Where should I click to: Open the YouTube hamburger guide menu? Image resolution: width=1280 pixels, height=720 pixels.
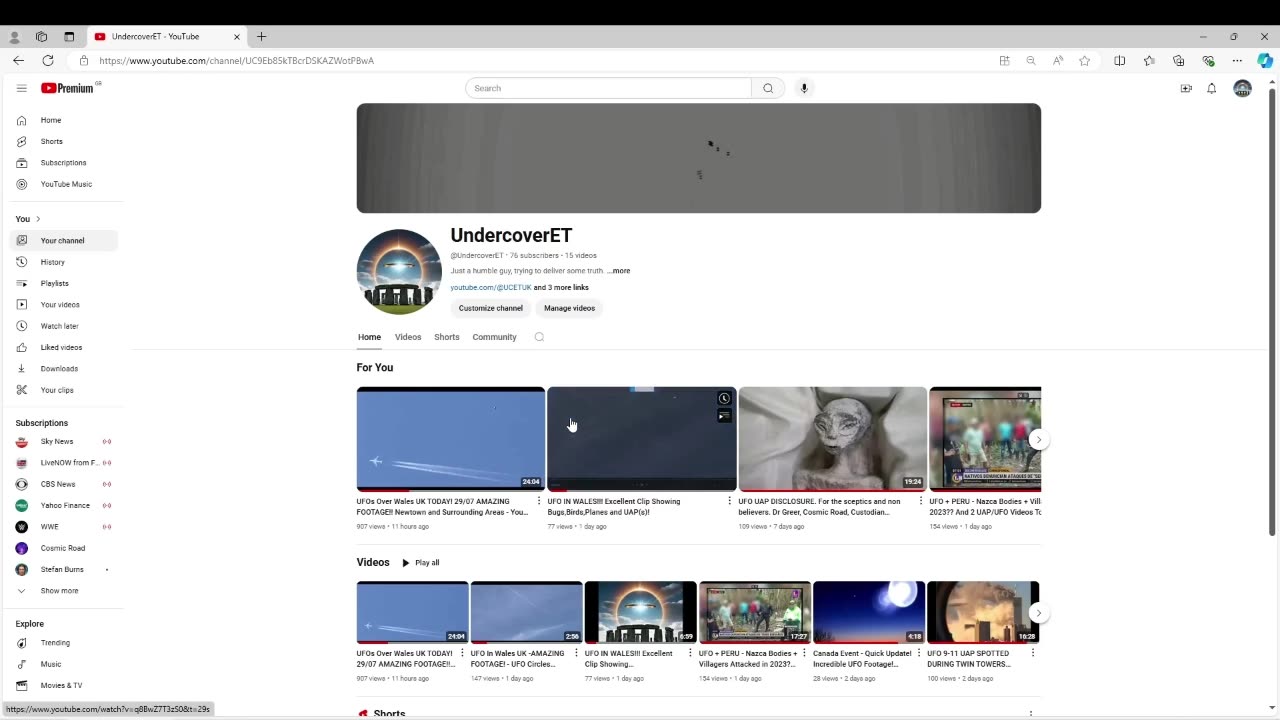point(21,88)
